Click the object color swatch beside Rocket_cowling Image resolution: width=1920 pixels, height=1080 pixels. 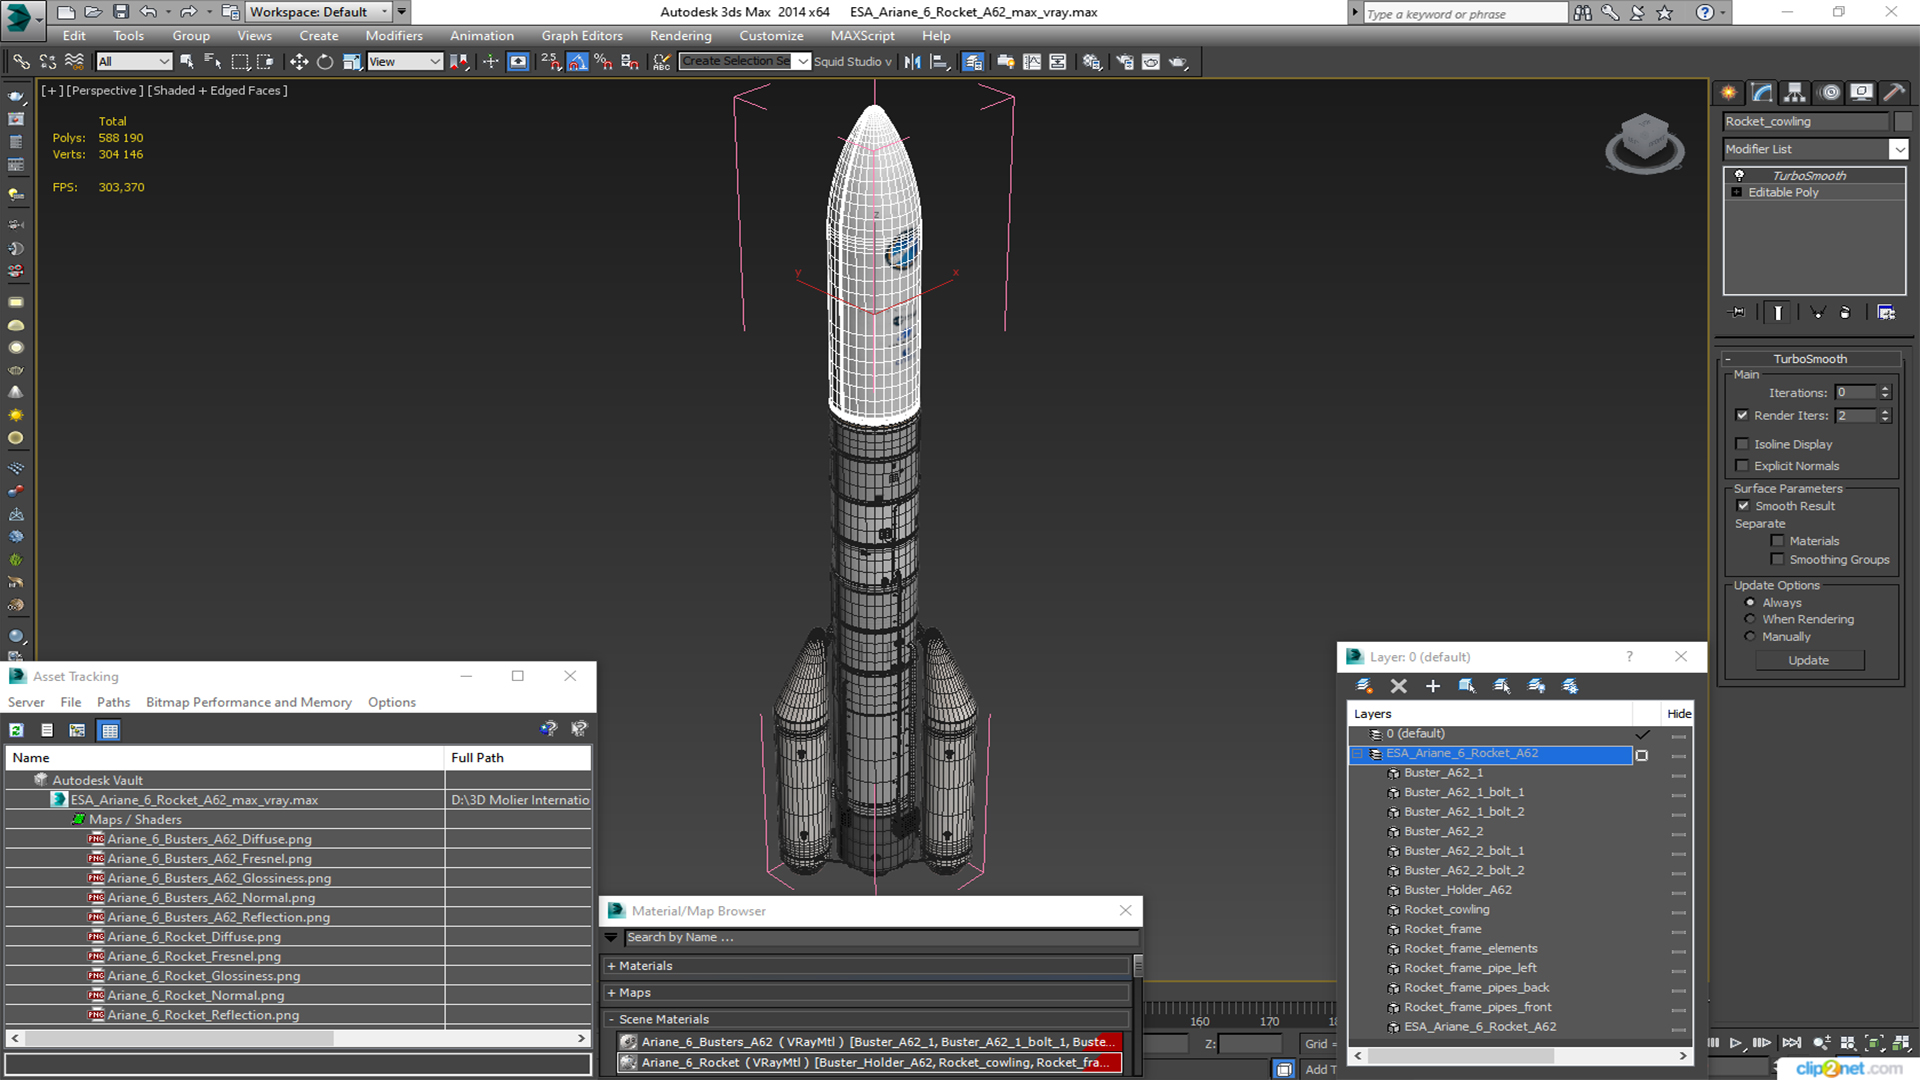[x=1903, y=122]
